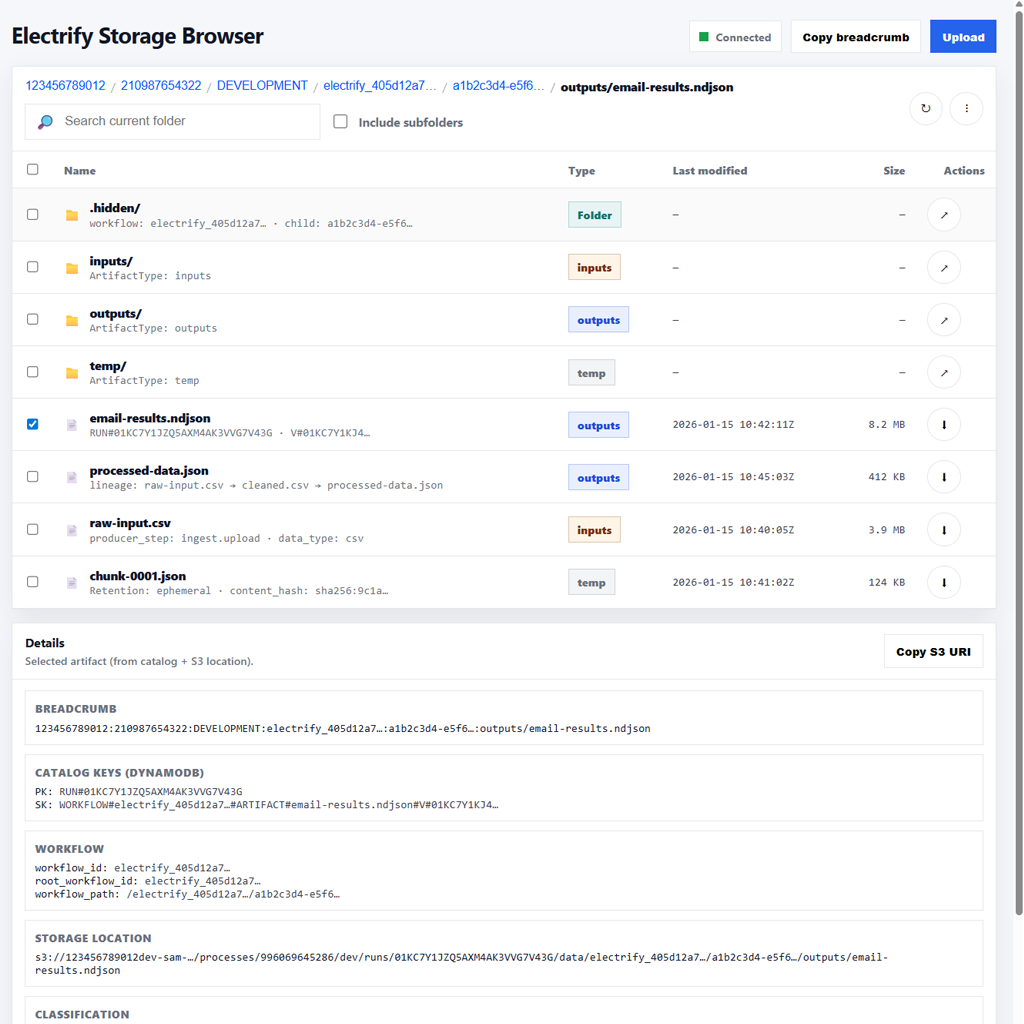This screenshot has width=1024, height=1024.
Task: Open the inputs/ folder arrow icon
Action: pyautogui.click(x=944, y=268)
